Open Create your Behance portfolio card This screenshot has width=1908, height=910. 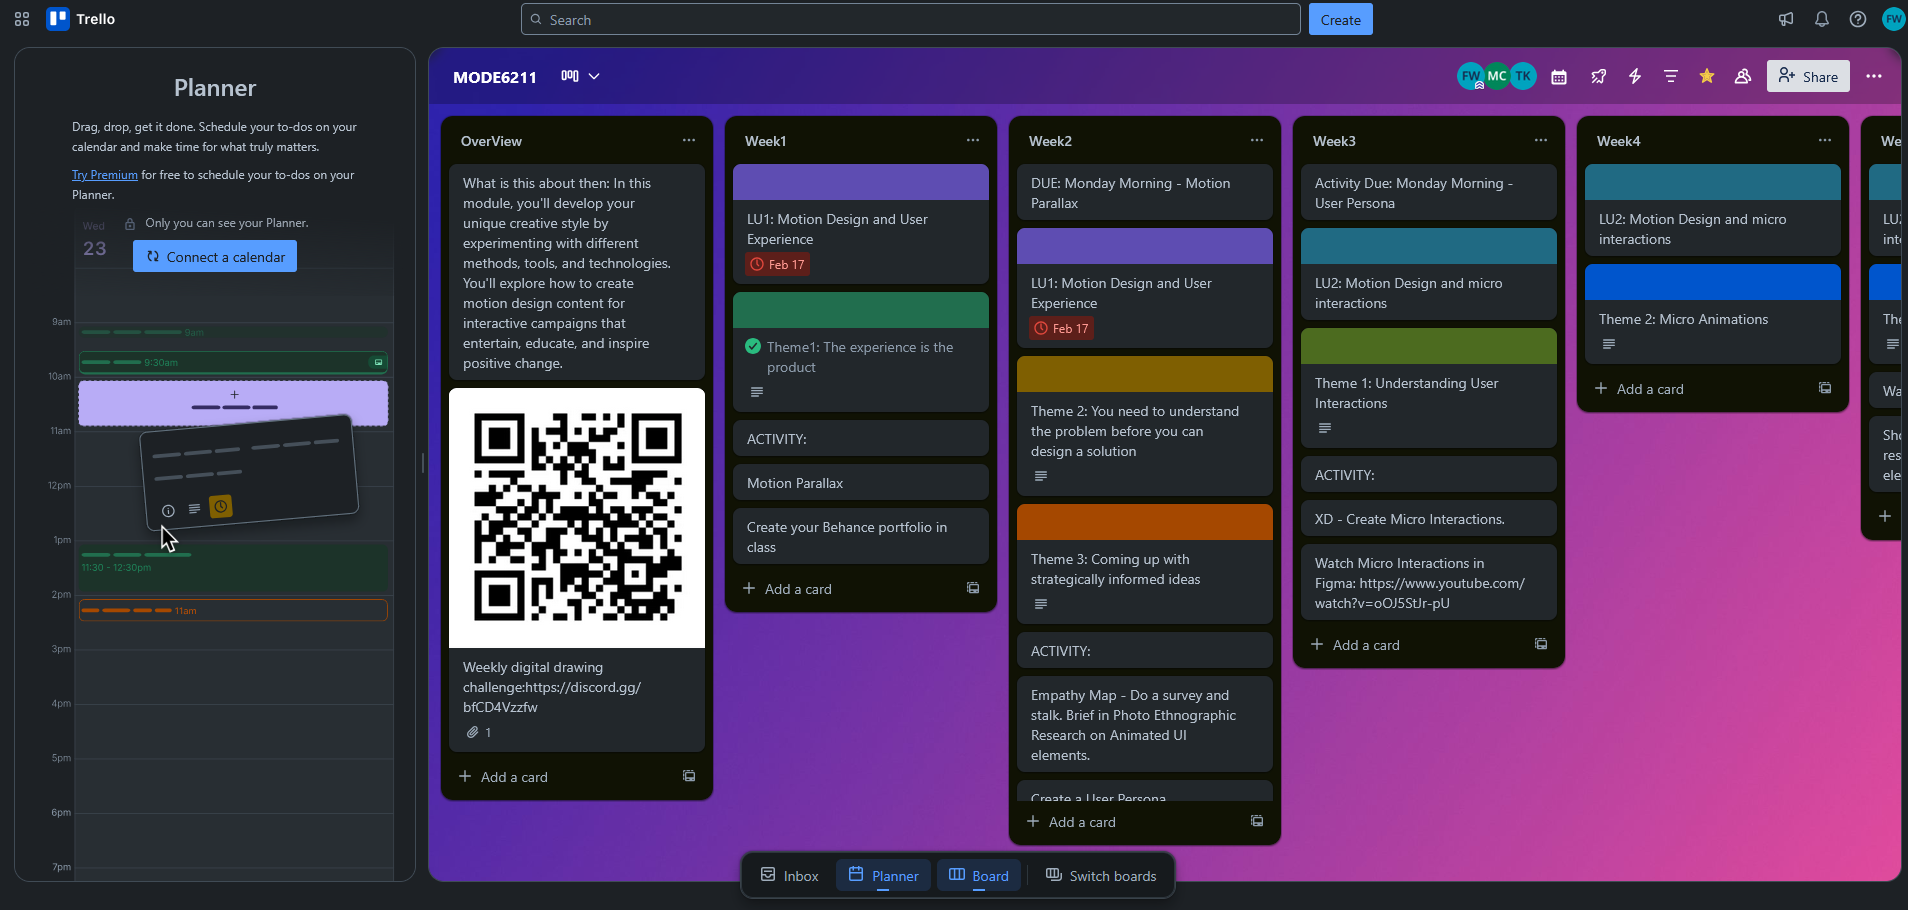pyautogui.click(x=861, y=537)
